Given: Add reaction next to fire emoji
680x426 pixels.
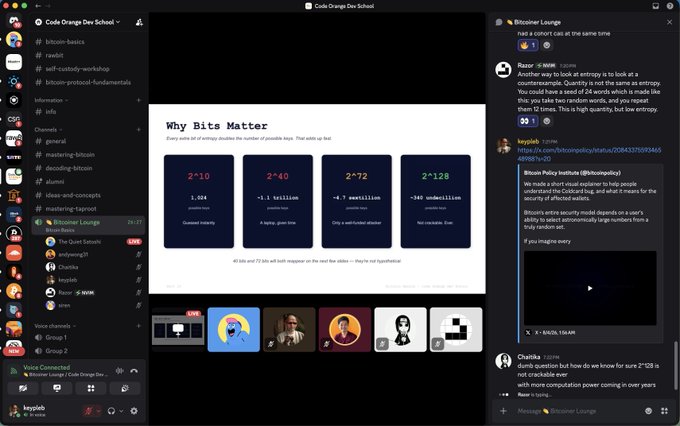Looking at the screenshot, I should pyautogui.click(x=547, y=45).
